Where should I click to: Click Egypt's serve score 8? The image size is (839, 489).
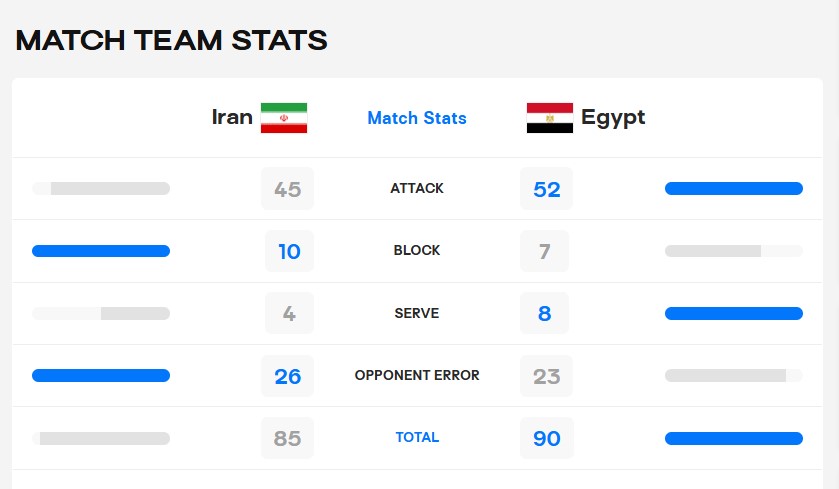[x=545, y=314]
